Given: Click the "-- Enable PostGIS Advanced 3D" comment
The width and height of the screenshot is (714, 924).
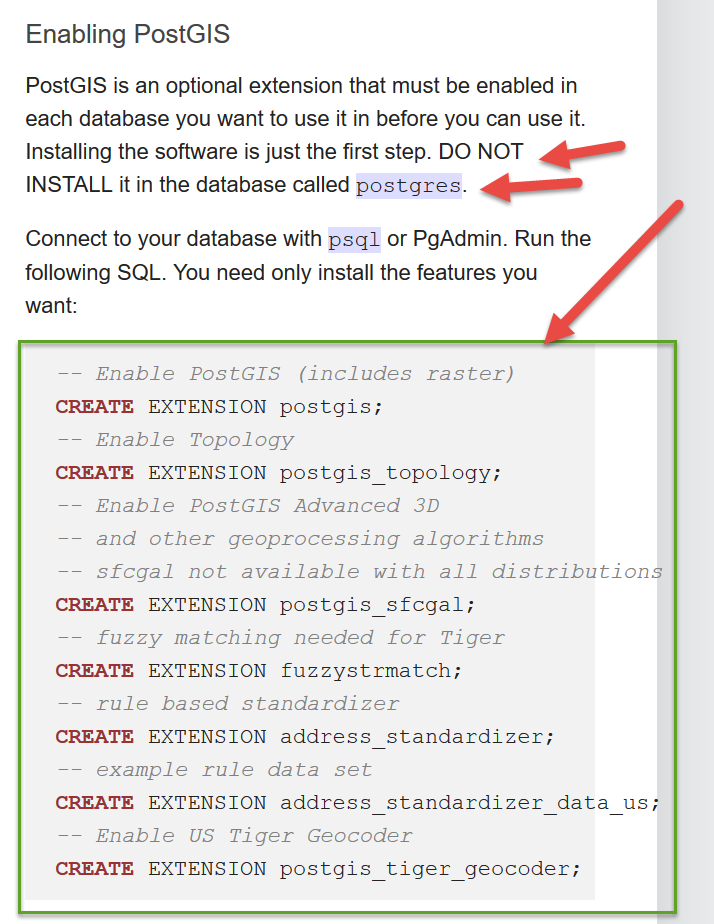Looking at the screenshot, I should (x=248, y=506).
